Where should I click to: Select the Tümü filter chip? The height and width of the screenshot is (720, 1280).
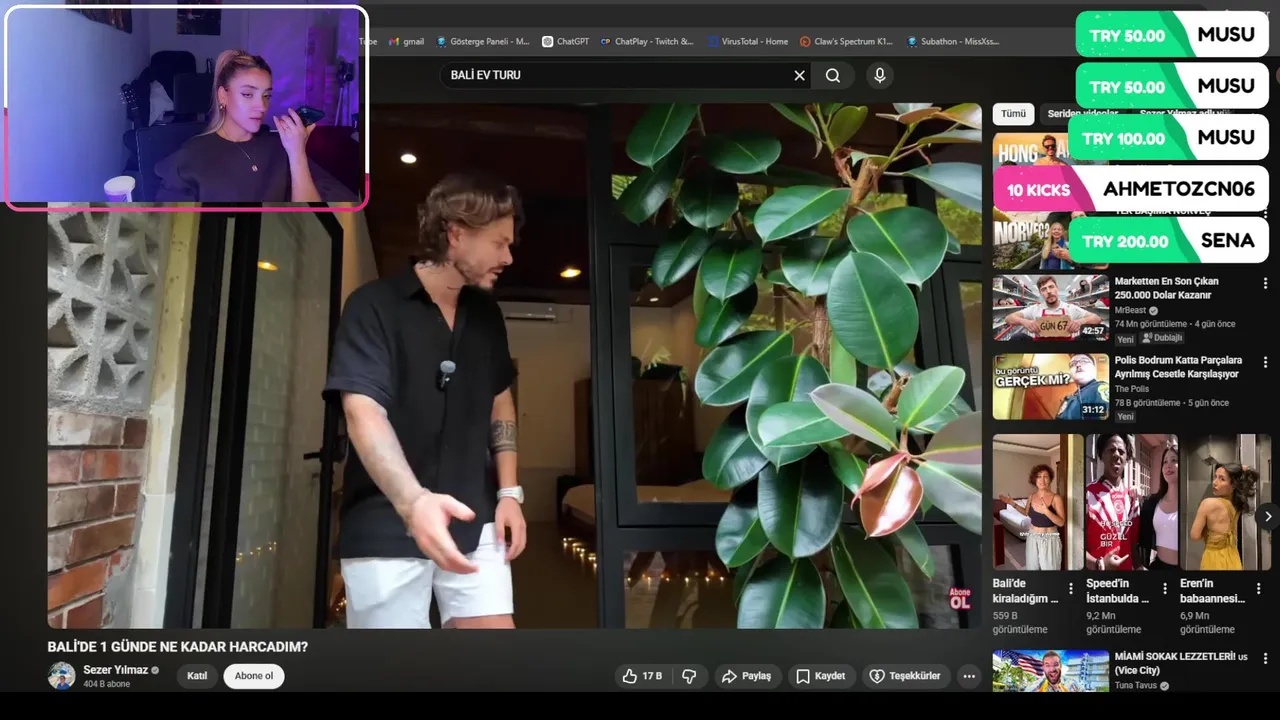[1013, 114]
